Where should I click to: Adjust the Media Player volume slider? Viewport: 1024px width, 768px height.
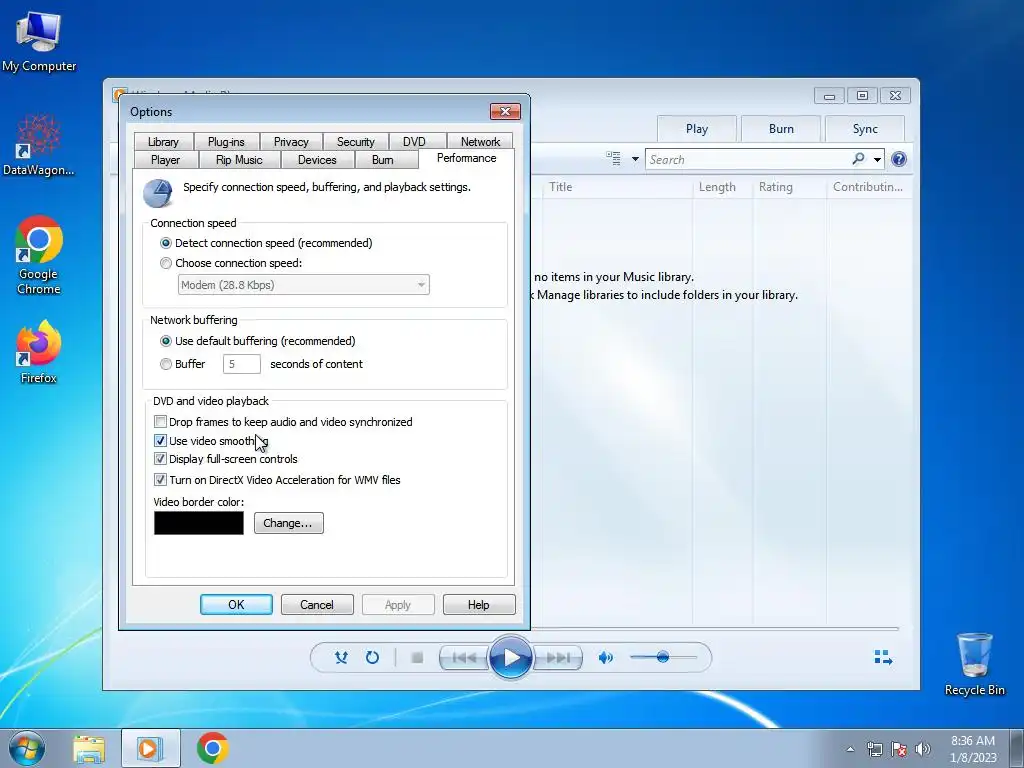click(663, 657)
